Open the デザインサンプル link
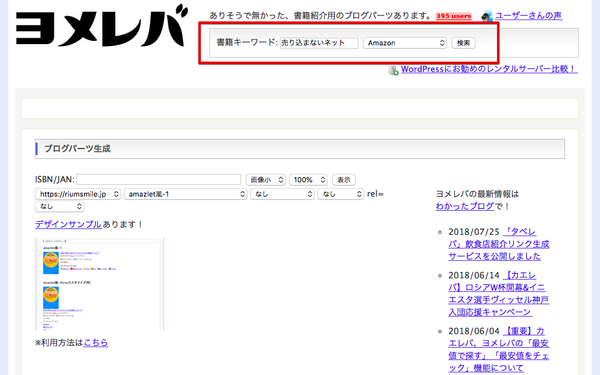This screenshot has height=375, width=600. point(68,224)
